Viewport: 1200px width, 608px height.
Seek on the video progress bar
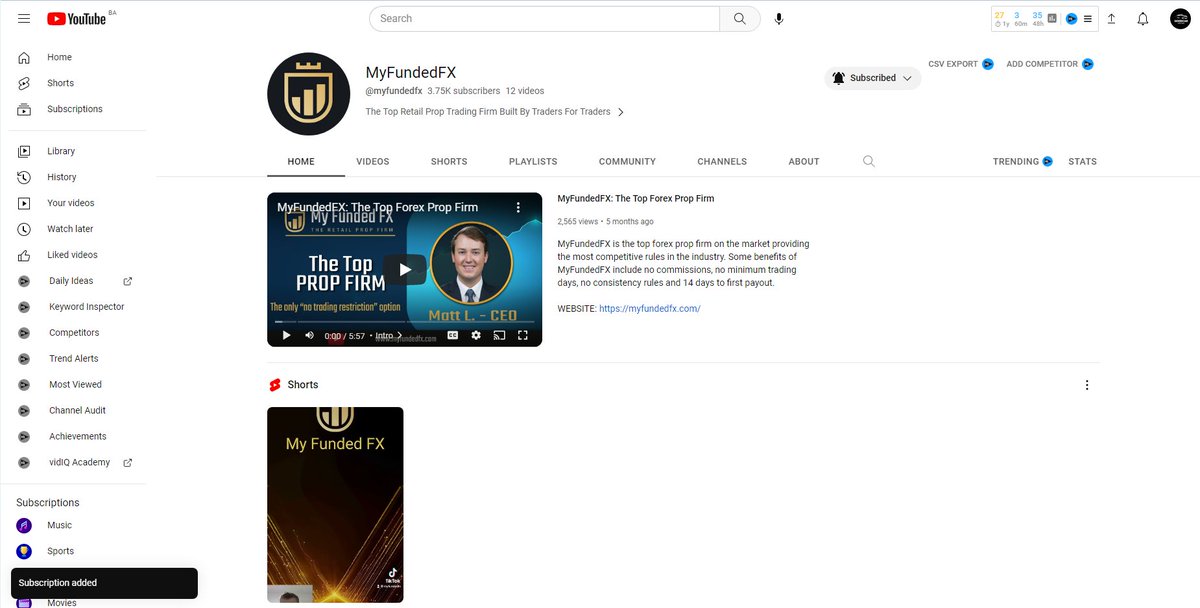pos(404,322)
